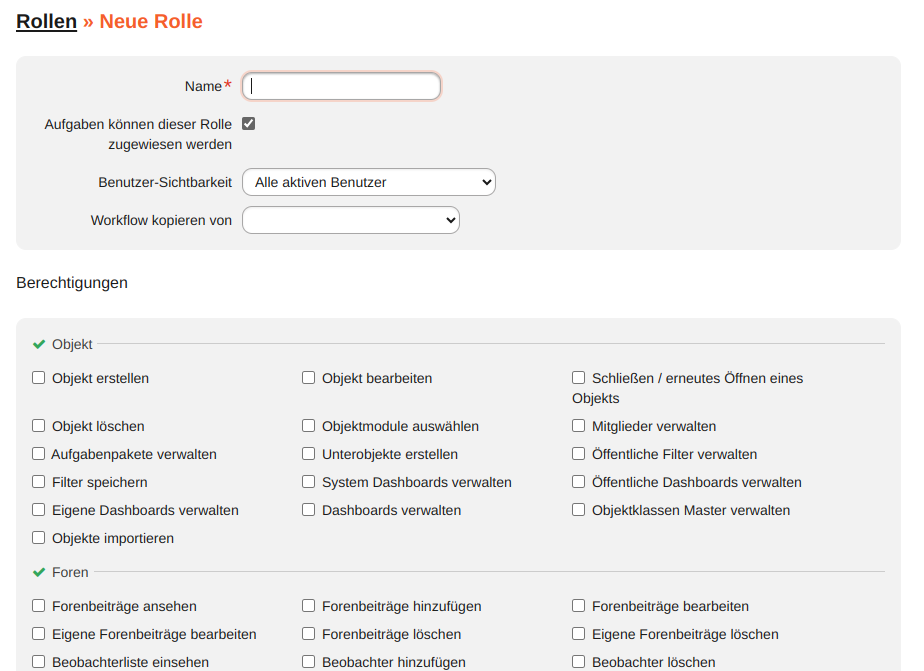This screenshot has height=671, width=924.
Task: Open the Workflow kopieren von dropdown
Action: tap(351, 219)
